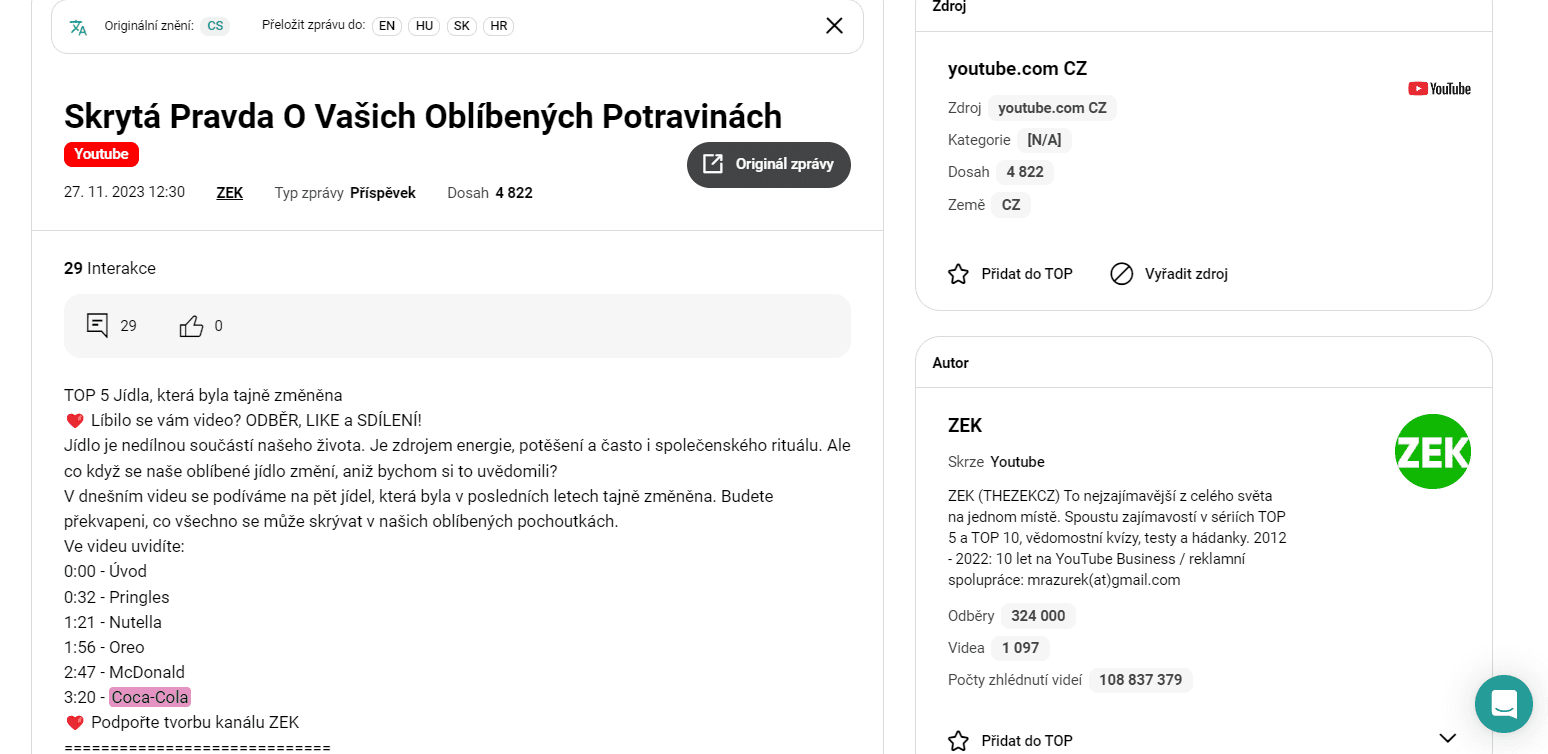Click the heart icon before Líbilo se
The width and height of the screenshot is (1548, 754).
coord(75,420)
